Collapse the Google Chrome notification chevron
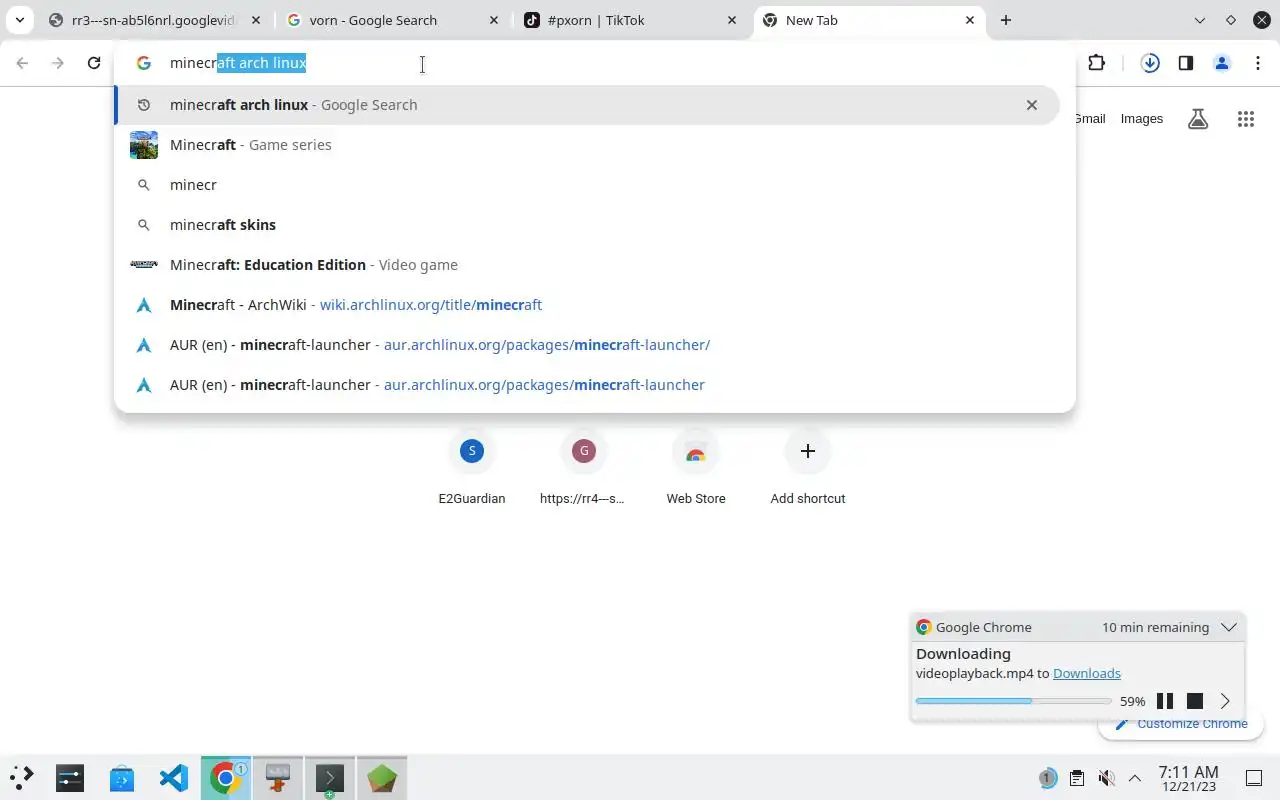 click(x=1229, y=627)
